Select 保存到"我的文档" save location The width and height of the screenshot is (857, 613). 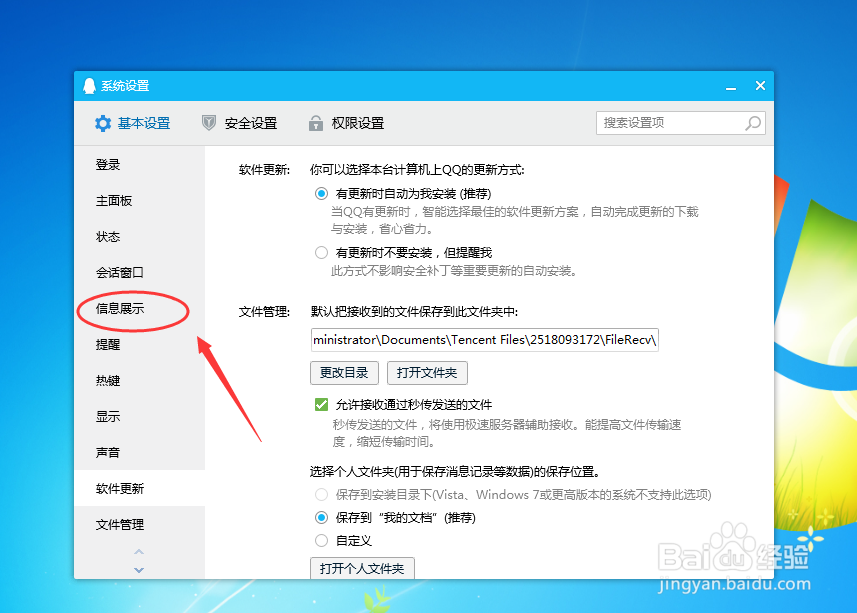[x=321, y=517]
